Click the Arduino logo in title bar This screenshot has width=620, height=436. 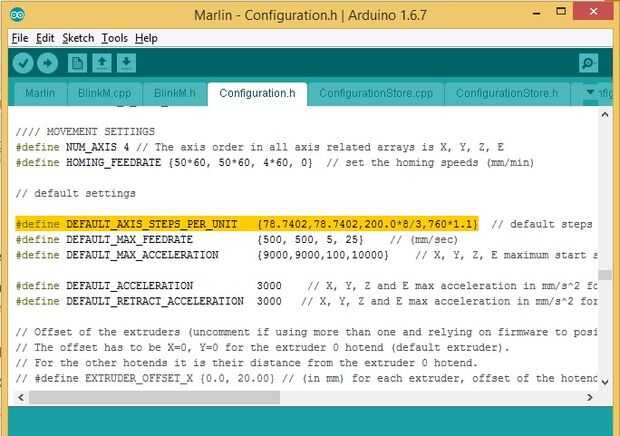[x=17, y=15]
